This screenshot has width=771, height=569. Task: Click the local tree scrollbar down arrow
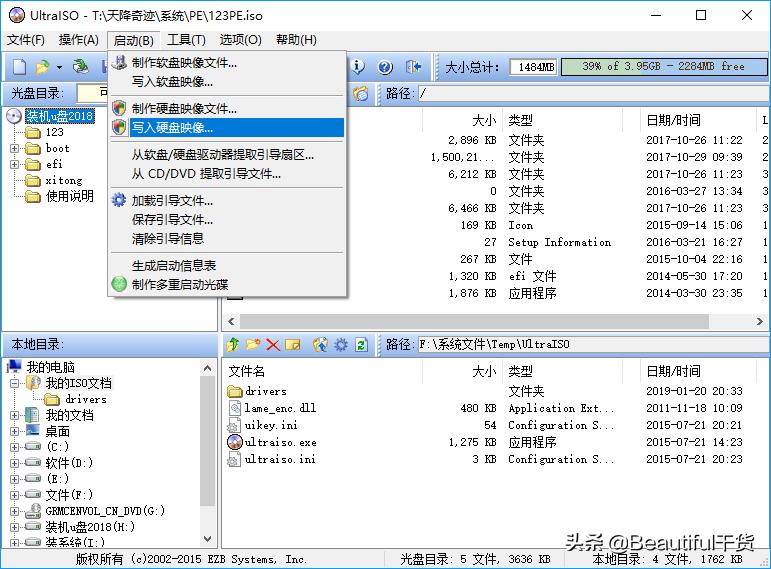point(208,539)
